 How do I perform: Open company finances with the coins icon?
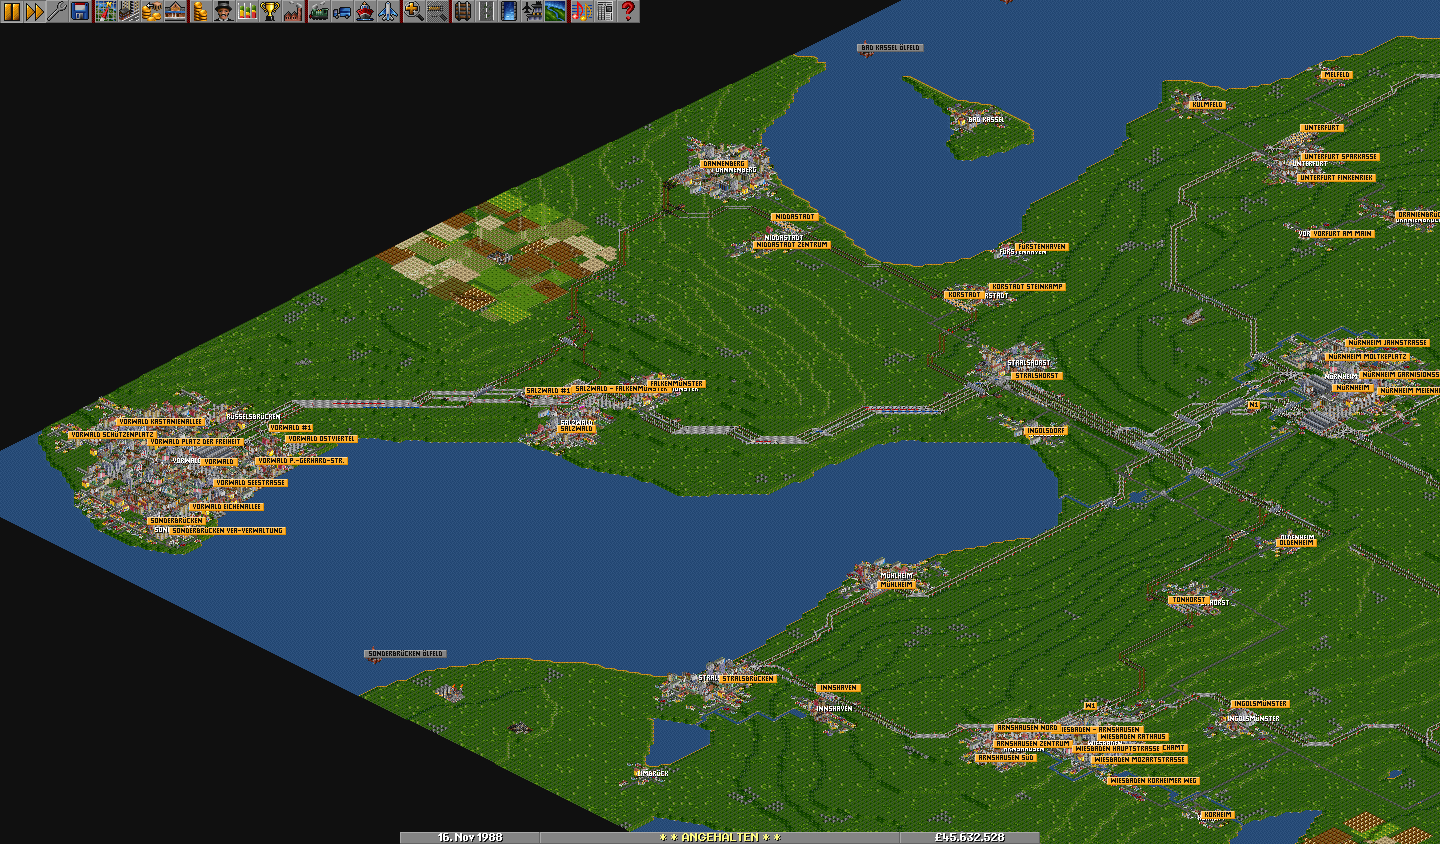pyautogui.click(x=200, y=12)
